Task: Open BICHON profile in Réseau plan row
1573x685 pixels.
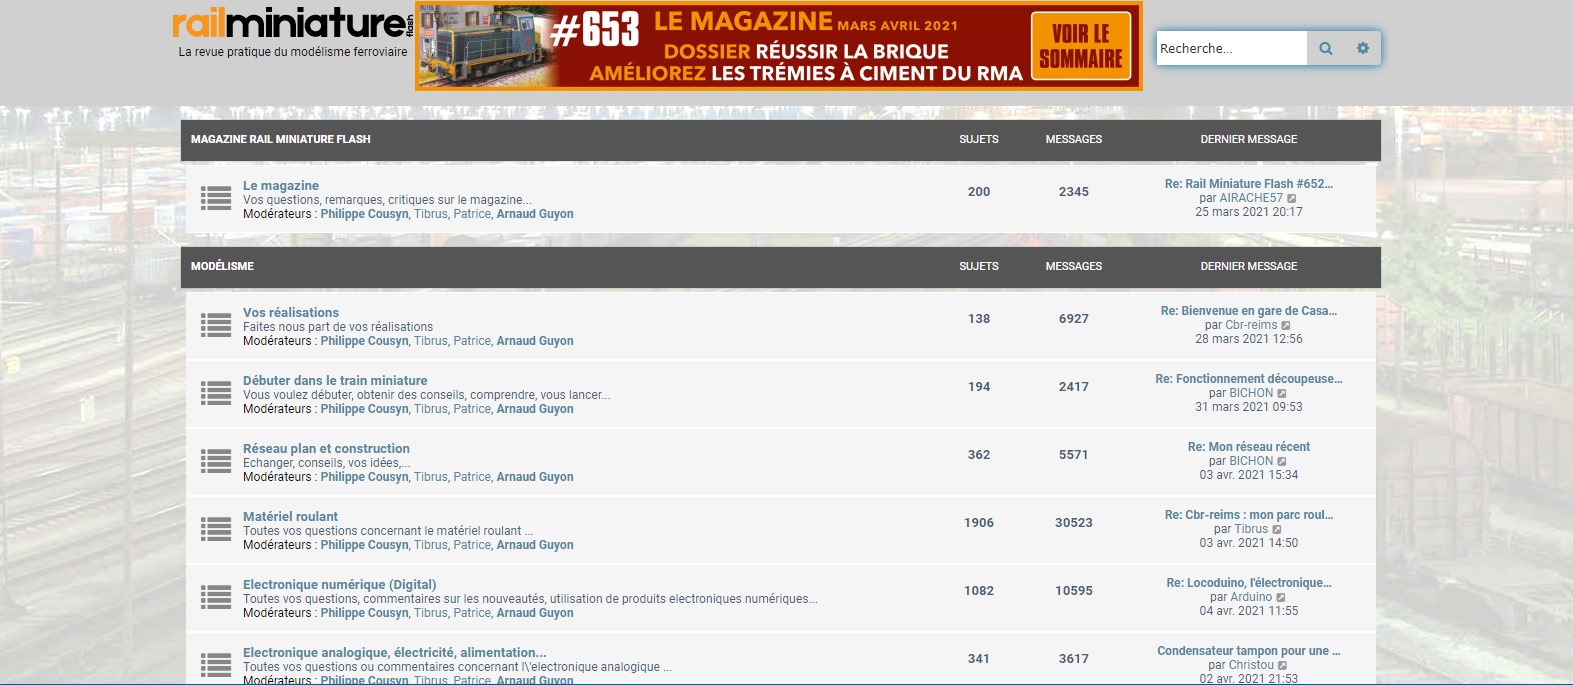Action: click(1251, 461)
